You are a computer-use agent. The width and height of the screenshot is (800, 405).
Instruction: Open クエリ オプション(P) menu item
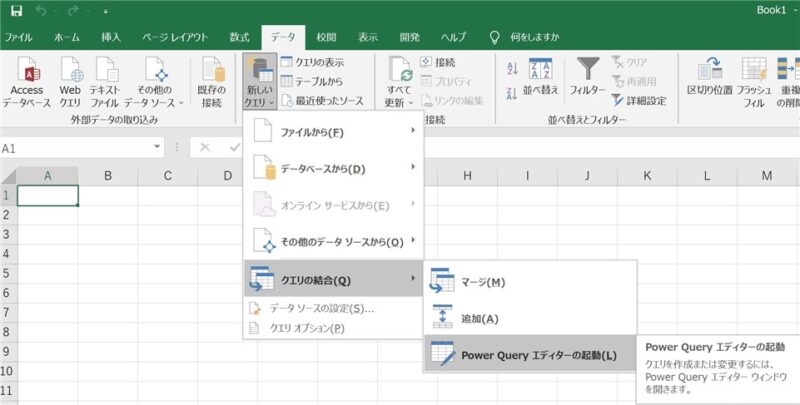point(334,328)
